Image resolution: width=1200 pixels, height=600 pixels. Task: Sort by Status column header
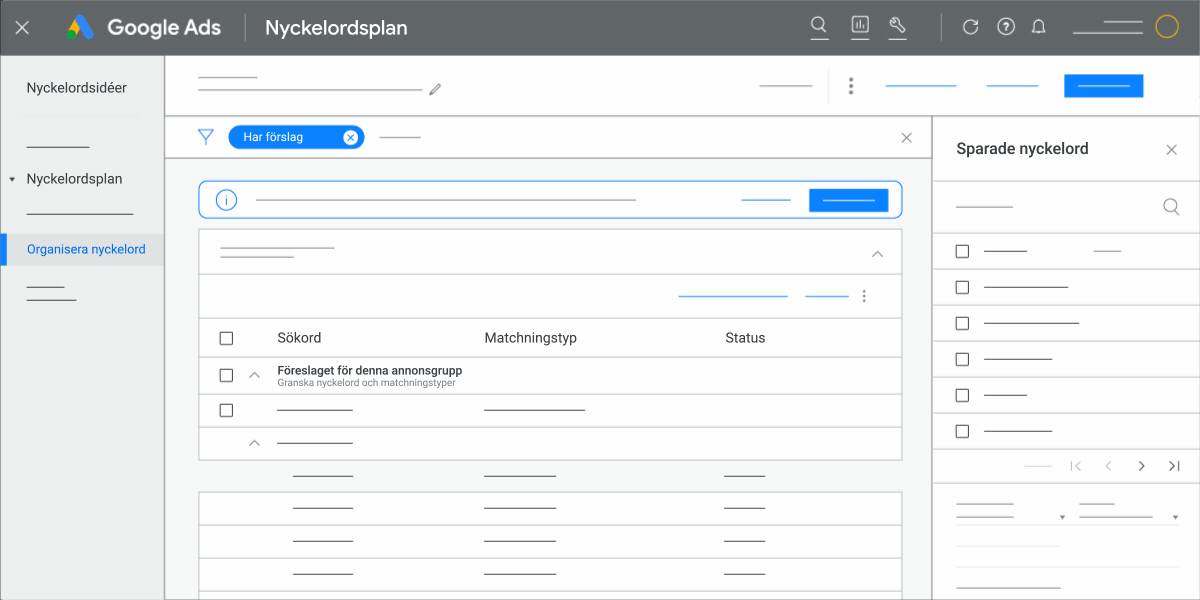click(x=745, y=338)
